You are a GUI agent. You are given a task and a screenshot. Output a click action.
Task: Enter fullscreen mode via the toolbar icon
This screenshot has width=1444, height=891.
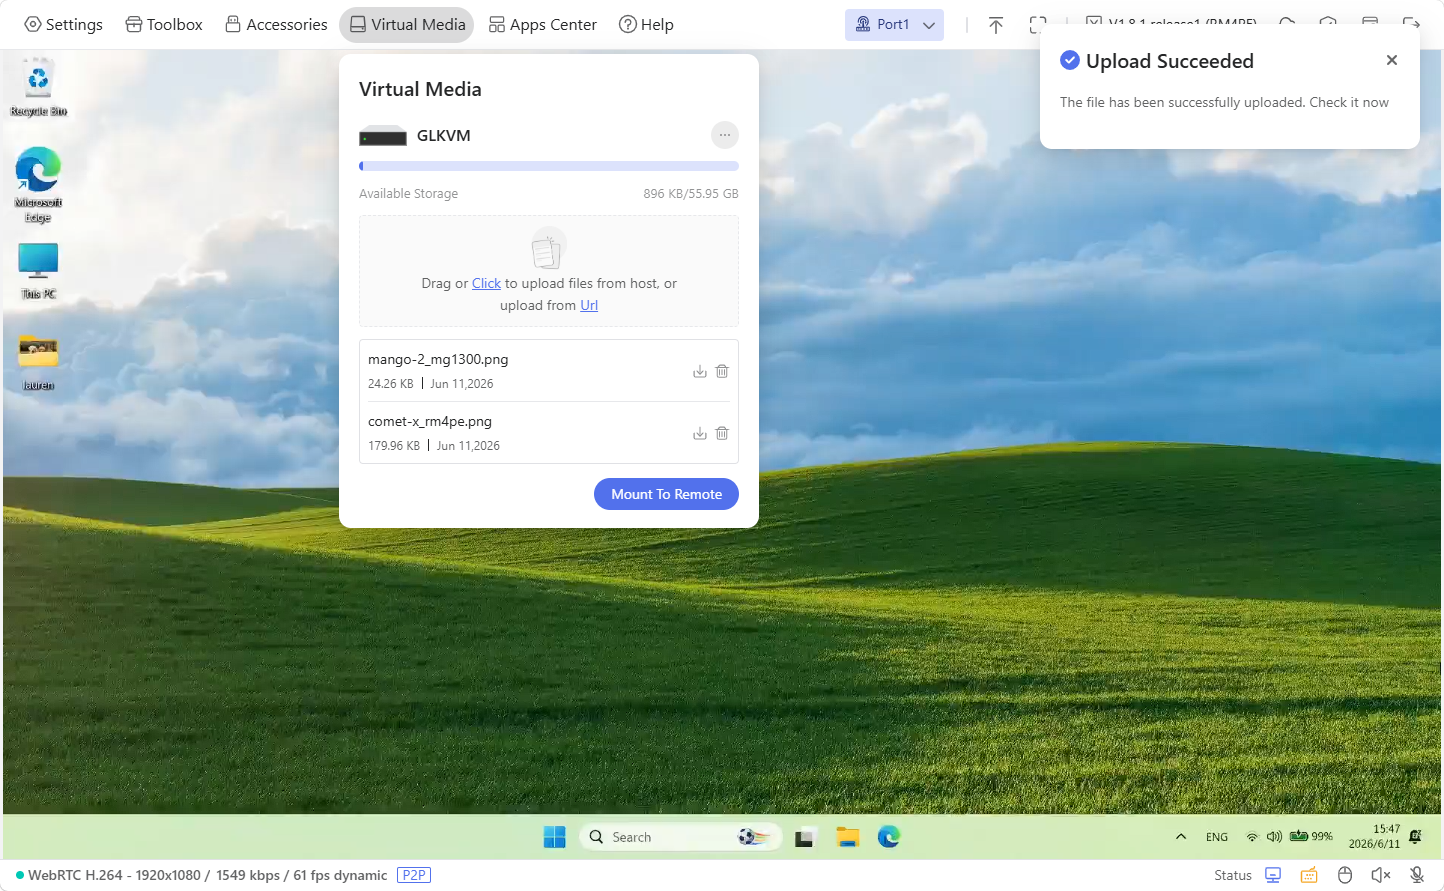(x=1038, y=25)
